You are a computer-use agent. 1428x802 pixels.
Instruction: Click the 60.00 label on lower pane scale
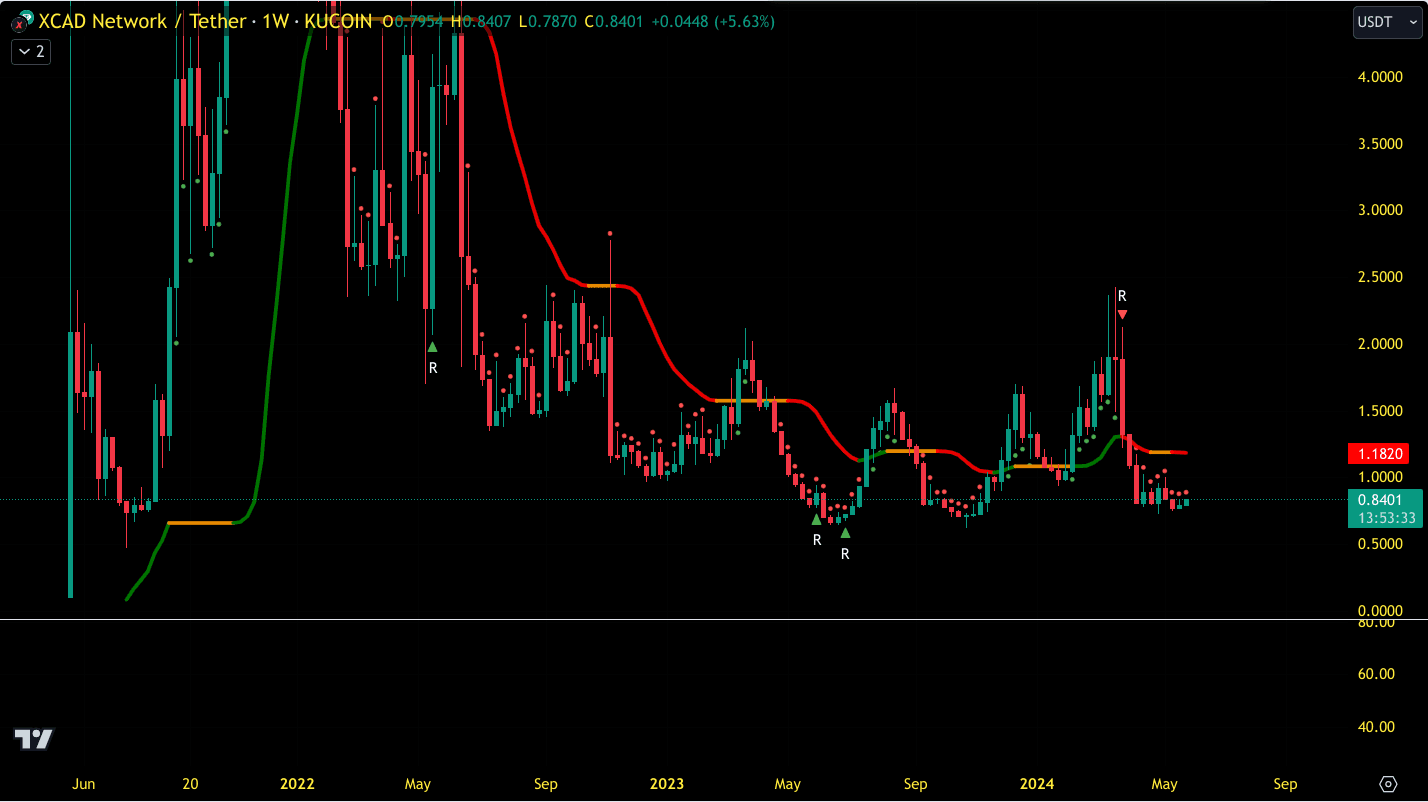1376,674
